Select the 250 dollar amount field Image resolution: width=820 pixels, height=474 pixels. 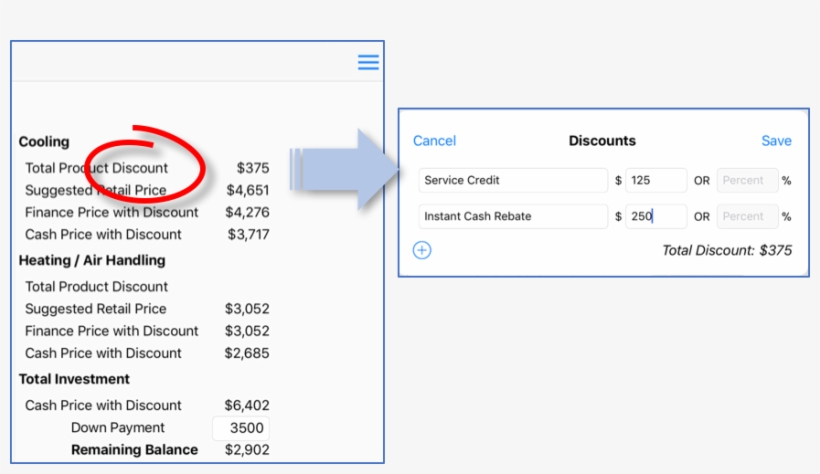coord(656,216)
